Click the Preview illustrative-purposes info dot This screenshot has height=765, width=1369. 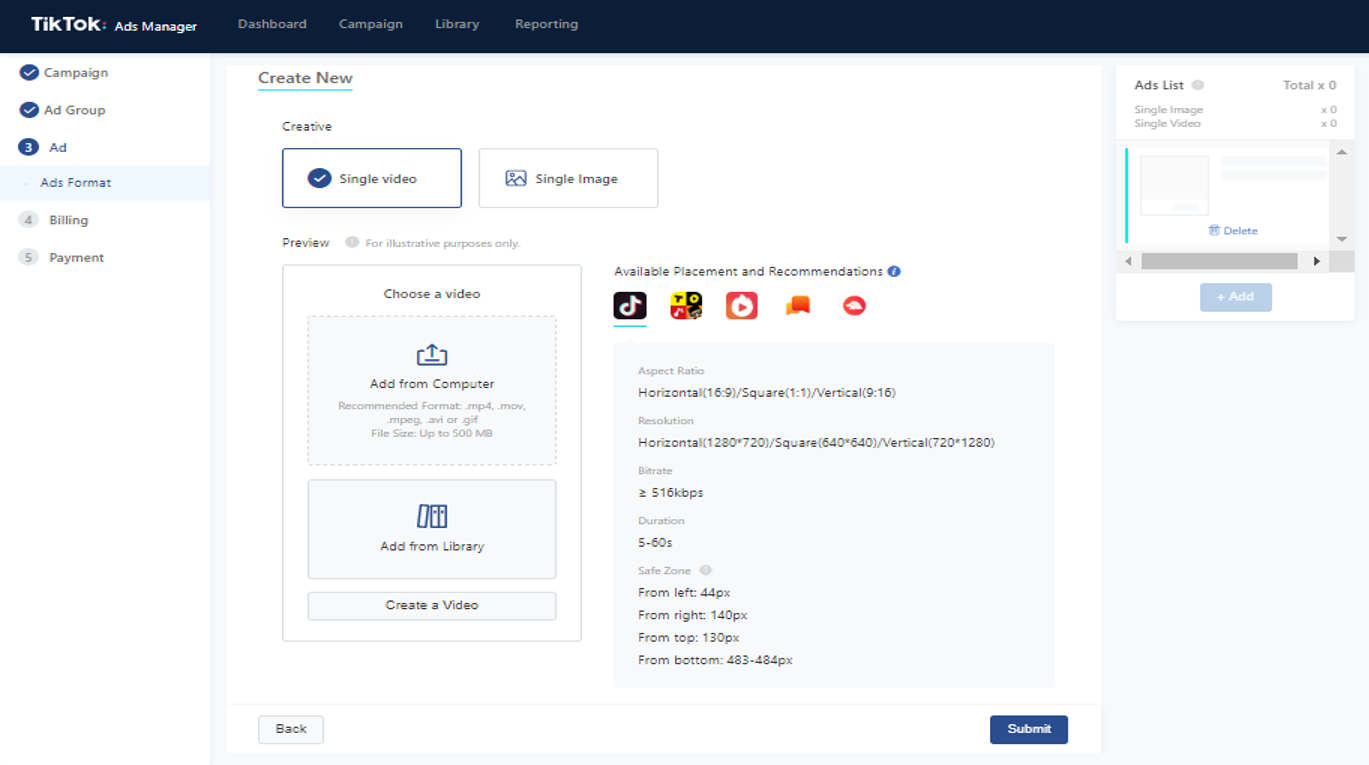[x=352, y=242]
